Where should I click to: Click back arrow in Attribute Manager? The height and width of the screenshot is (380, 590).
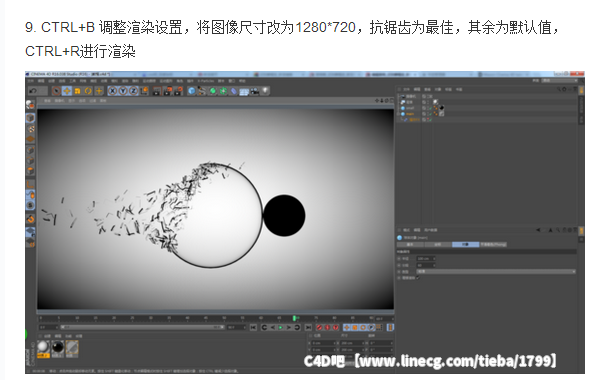[x=538, y=230]
